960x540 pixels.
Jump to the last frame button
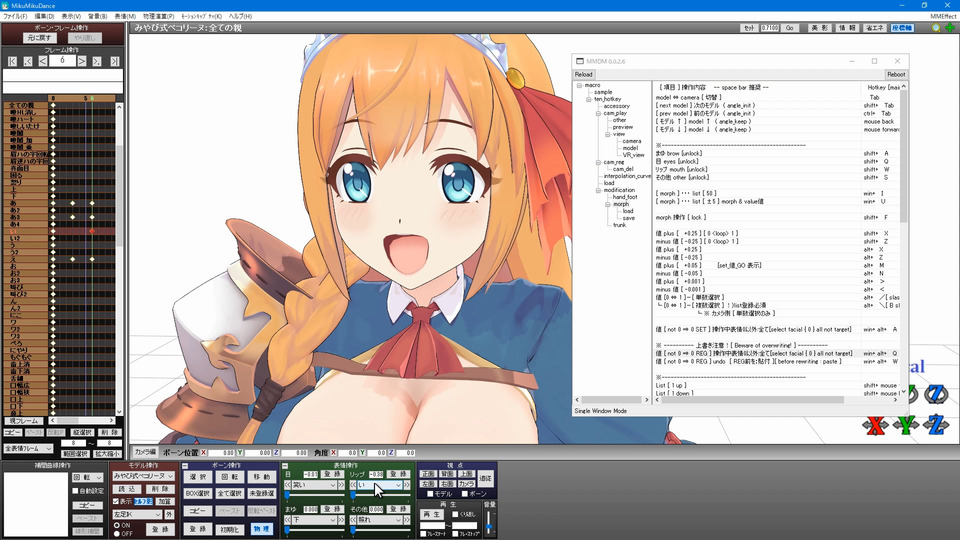click(114, 61)
